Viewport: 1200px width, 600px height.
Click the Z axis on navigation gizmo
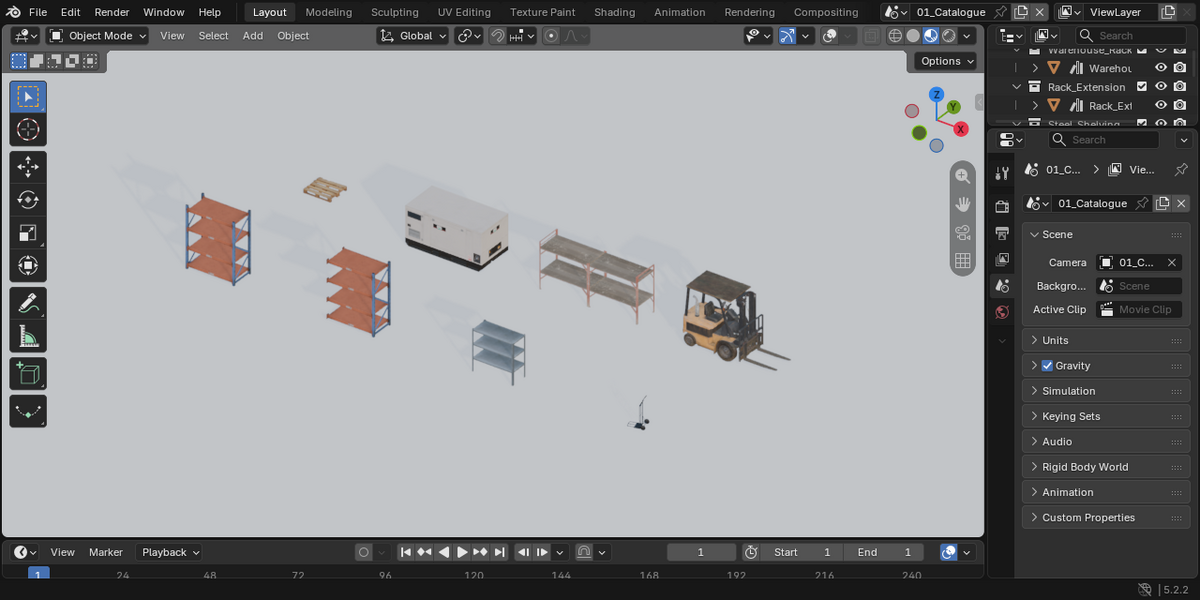click(x=937, y=95)
